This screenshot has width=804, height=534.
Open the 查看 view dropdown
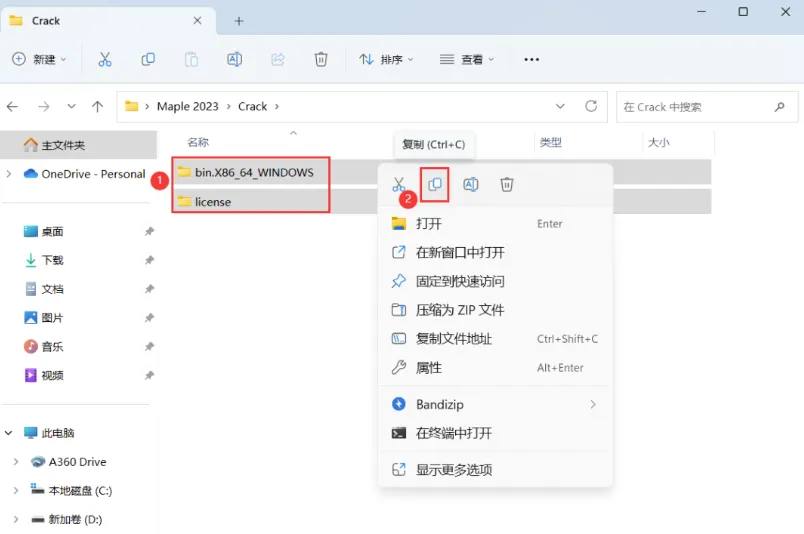(x=467, y=60)
